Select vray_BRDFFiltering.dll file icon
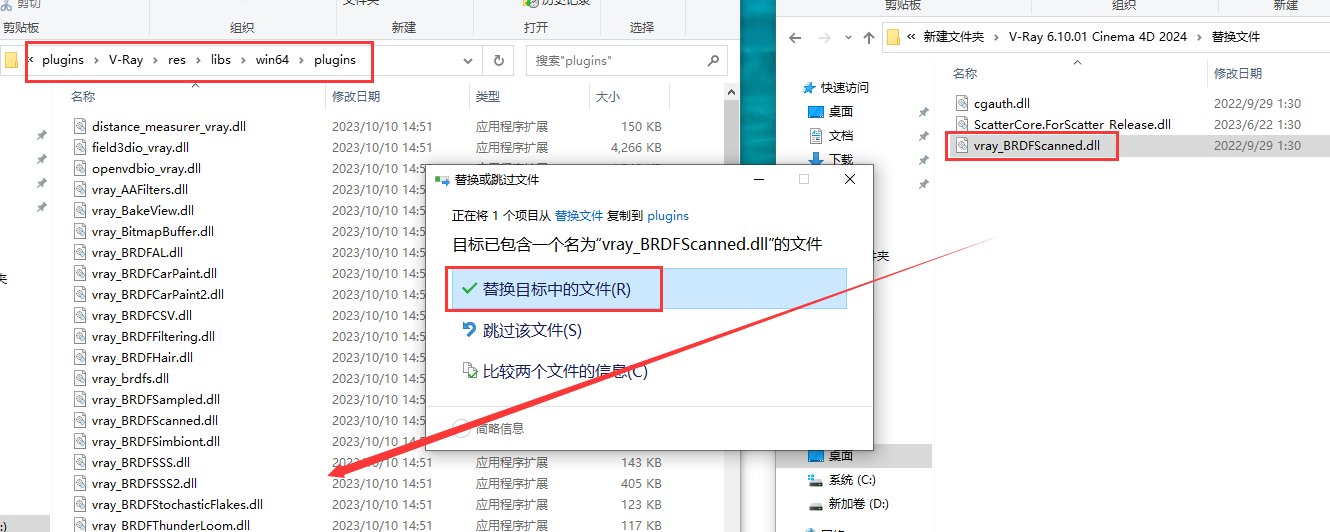This screenshot has height=532, width=1330. tap(81, 336)
